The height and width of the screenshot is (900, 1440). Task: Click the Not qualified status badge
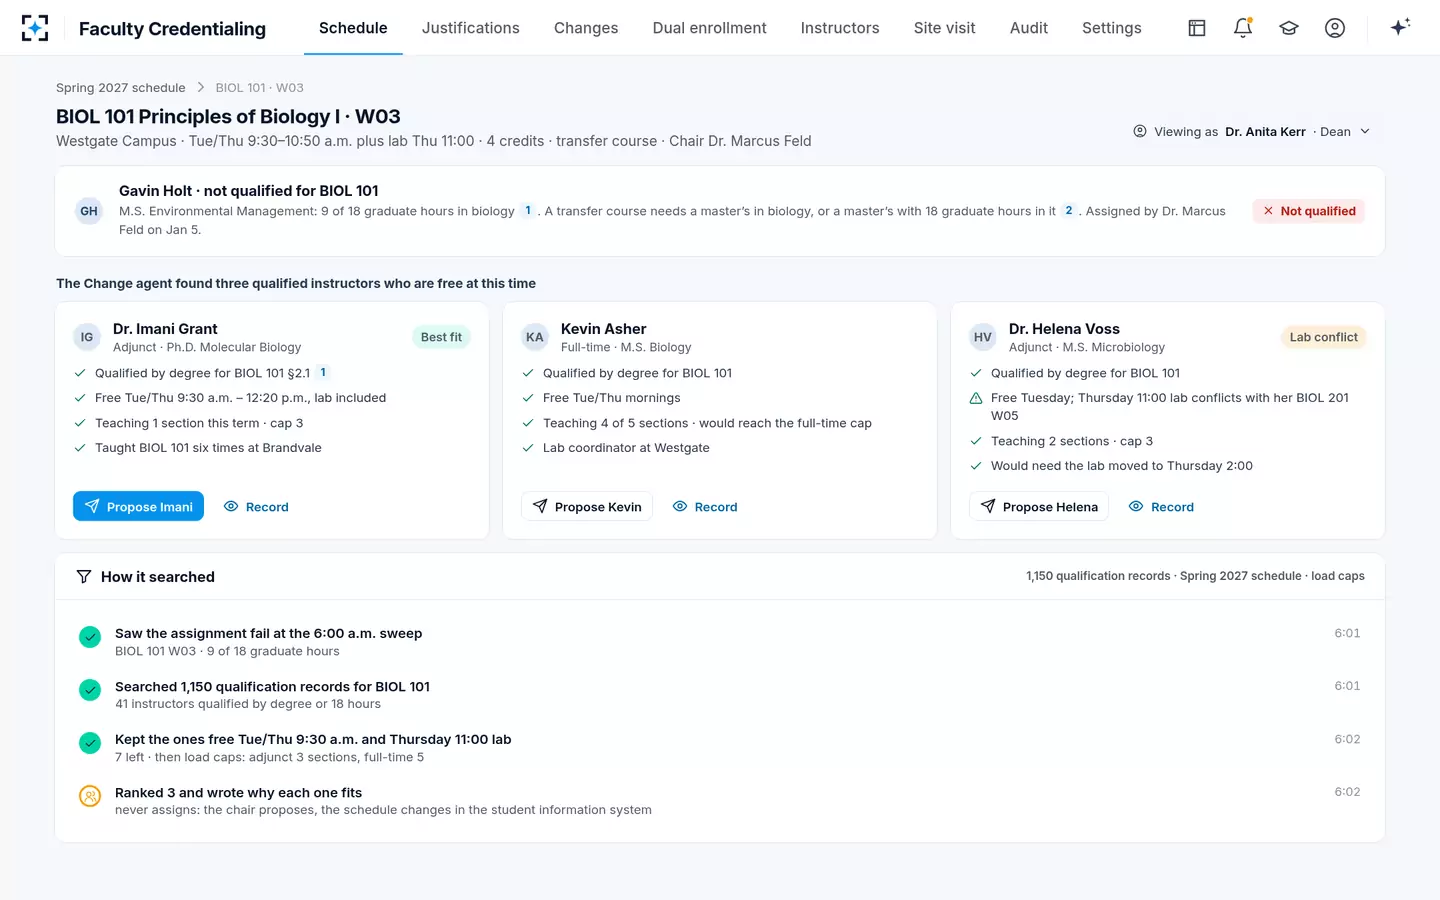[x=1309, y=211]
